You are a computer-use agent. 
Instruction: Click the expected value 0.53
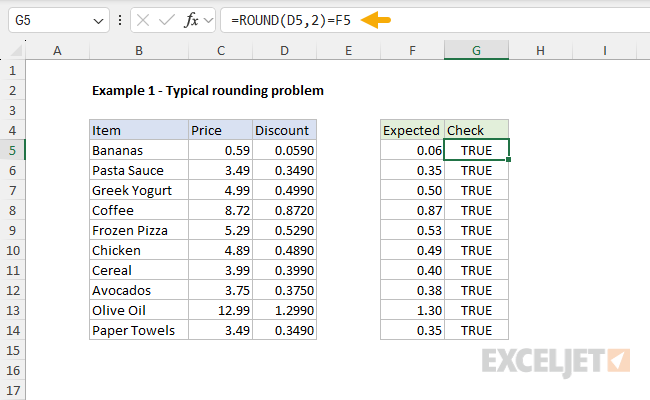(412, 230)
